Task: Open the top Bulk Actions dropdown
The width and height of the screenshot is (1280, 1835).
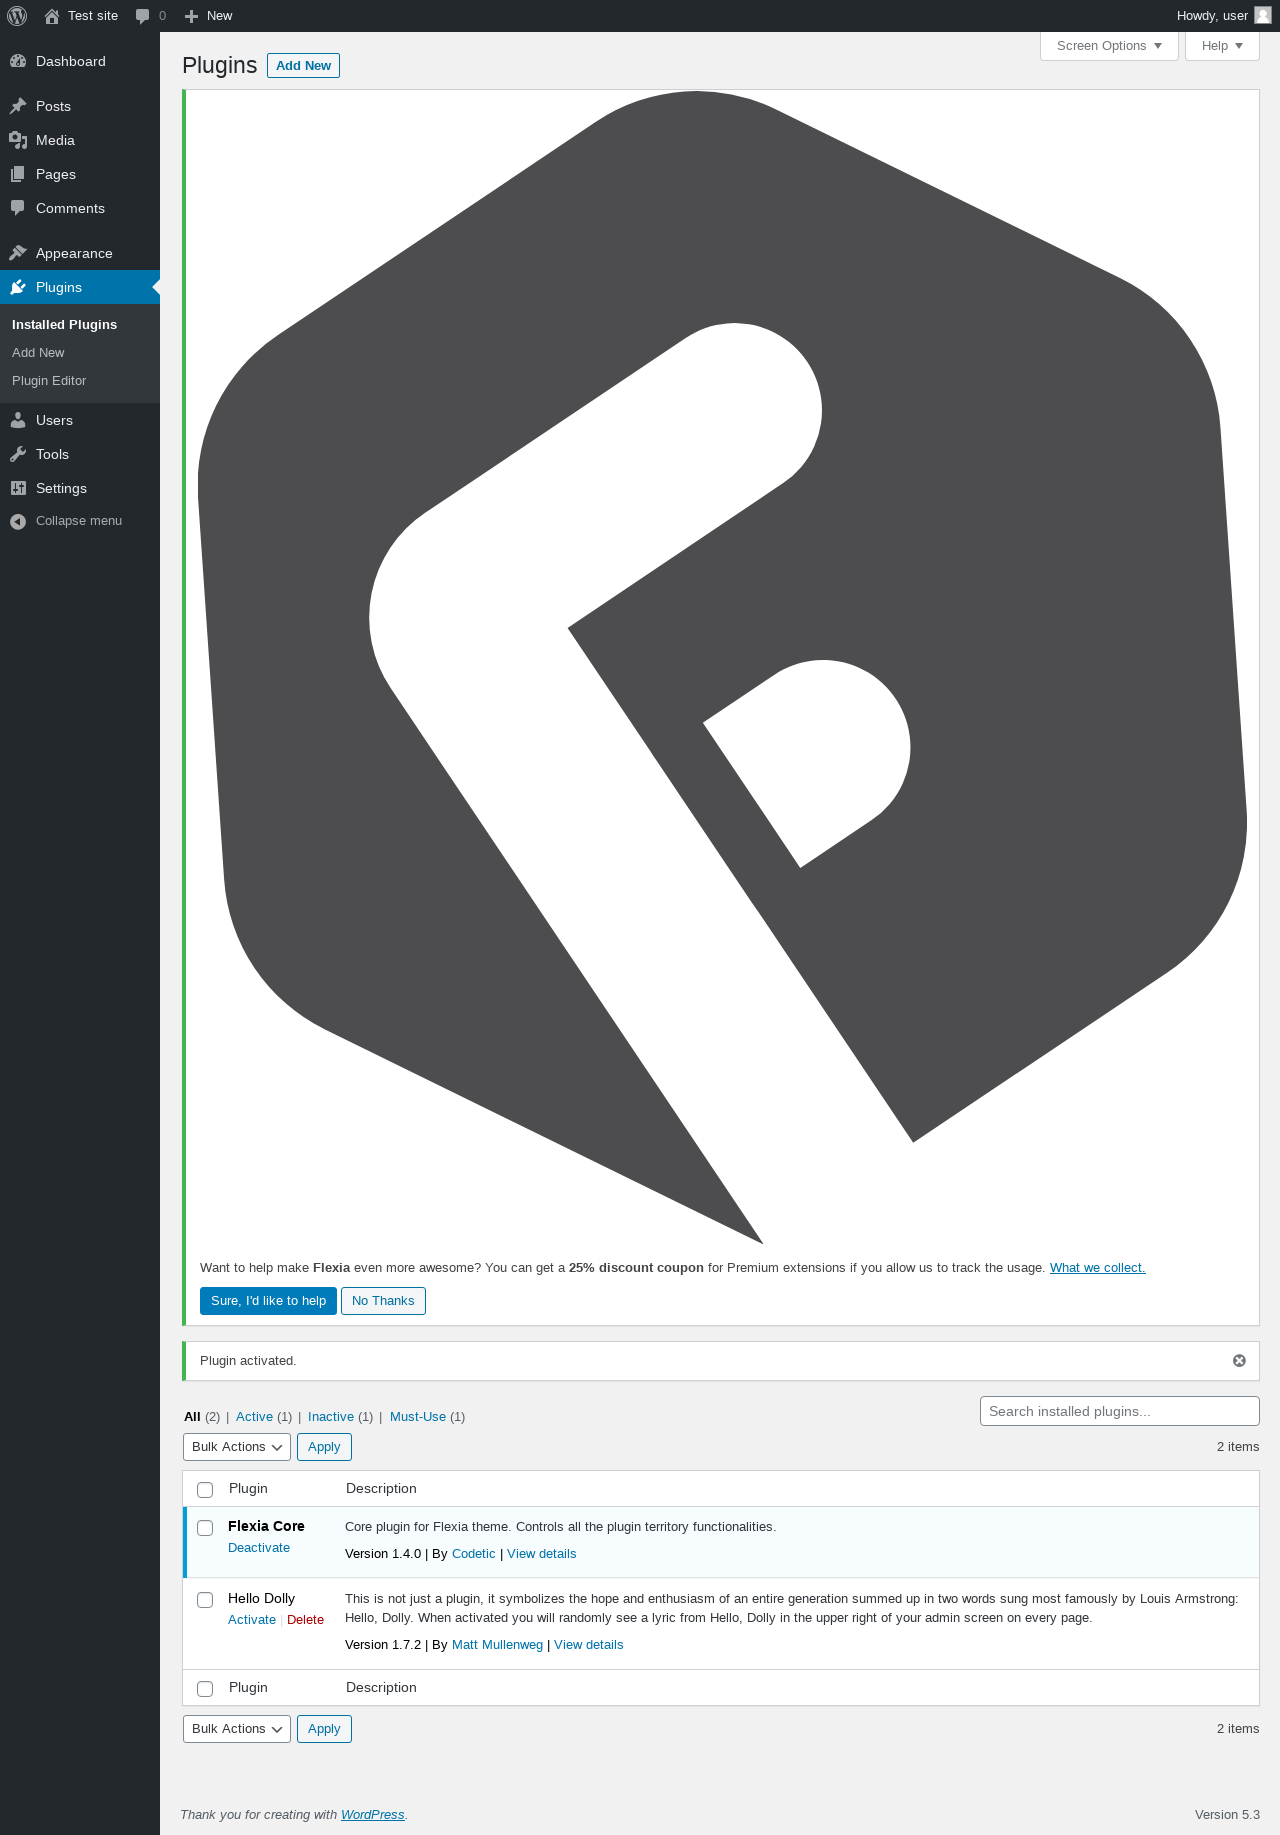Action: tap(237, 1447)
